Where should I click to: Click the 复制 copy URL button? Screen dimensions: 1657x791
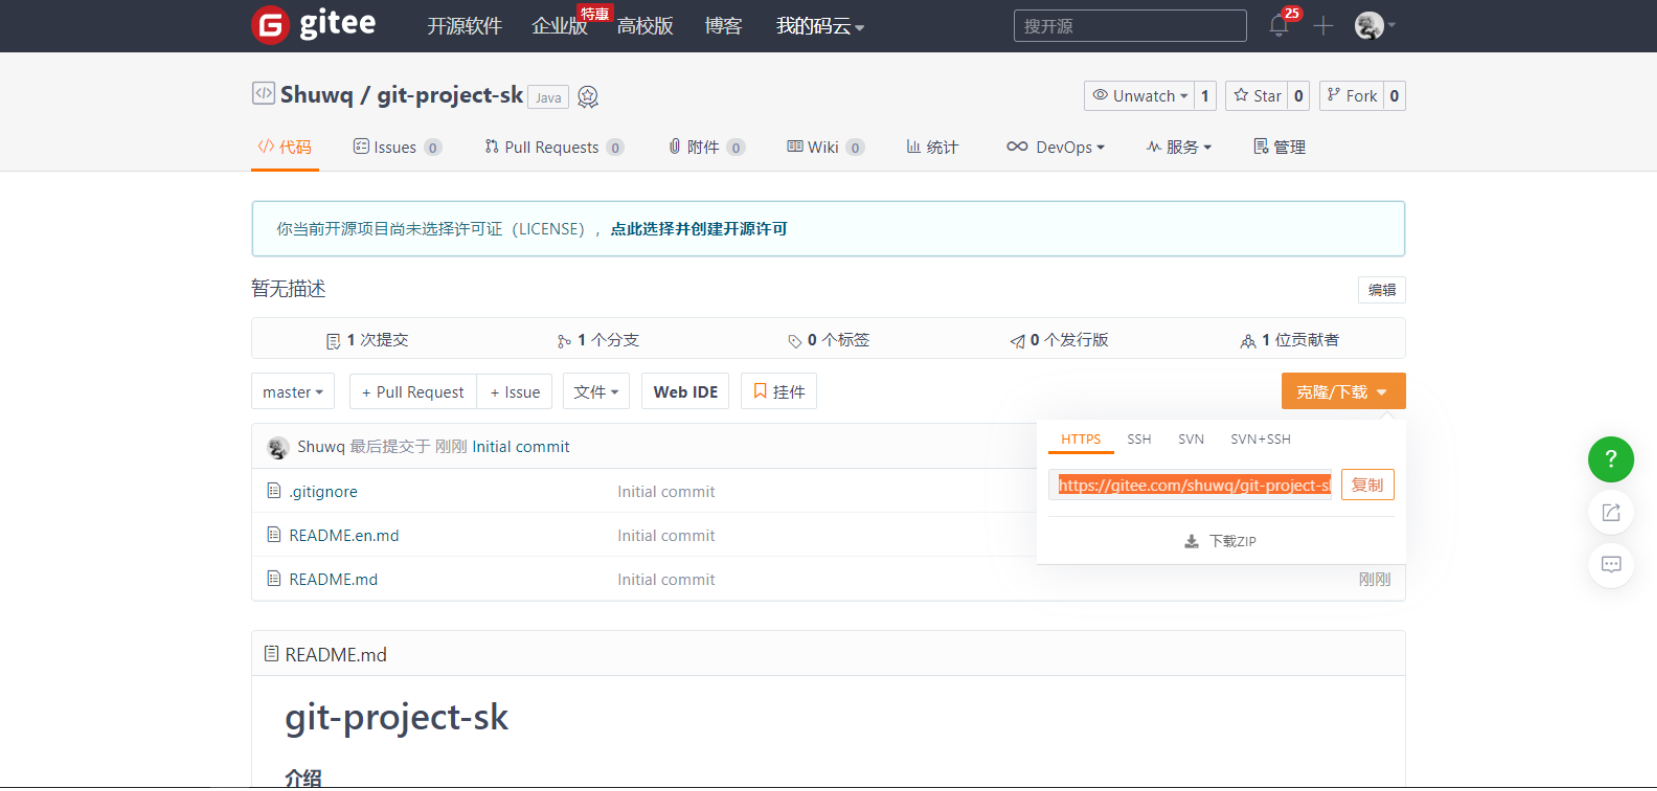click(x=1366, y=485)
